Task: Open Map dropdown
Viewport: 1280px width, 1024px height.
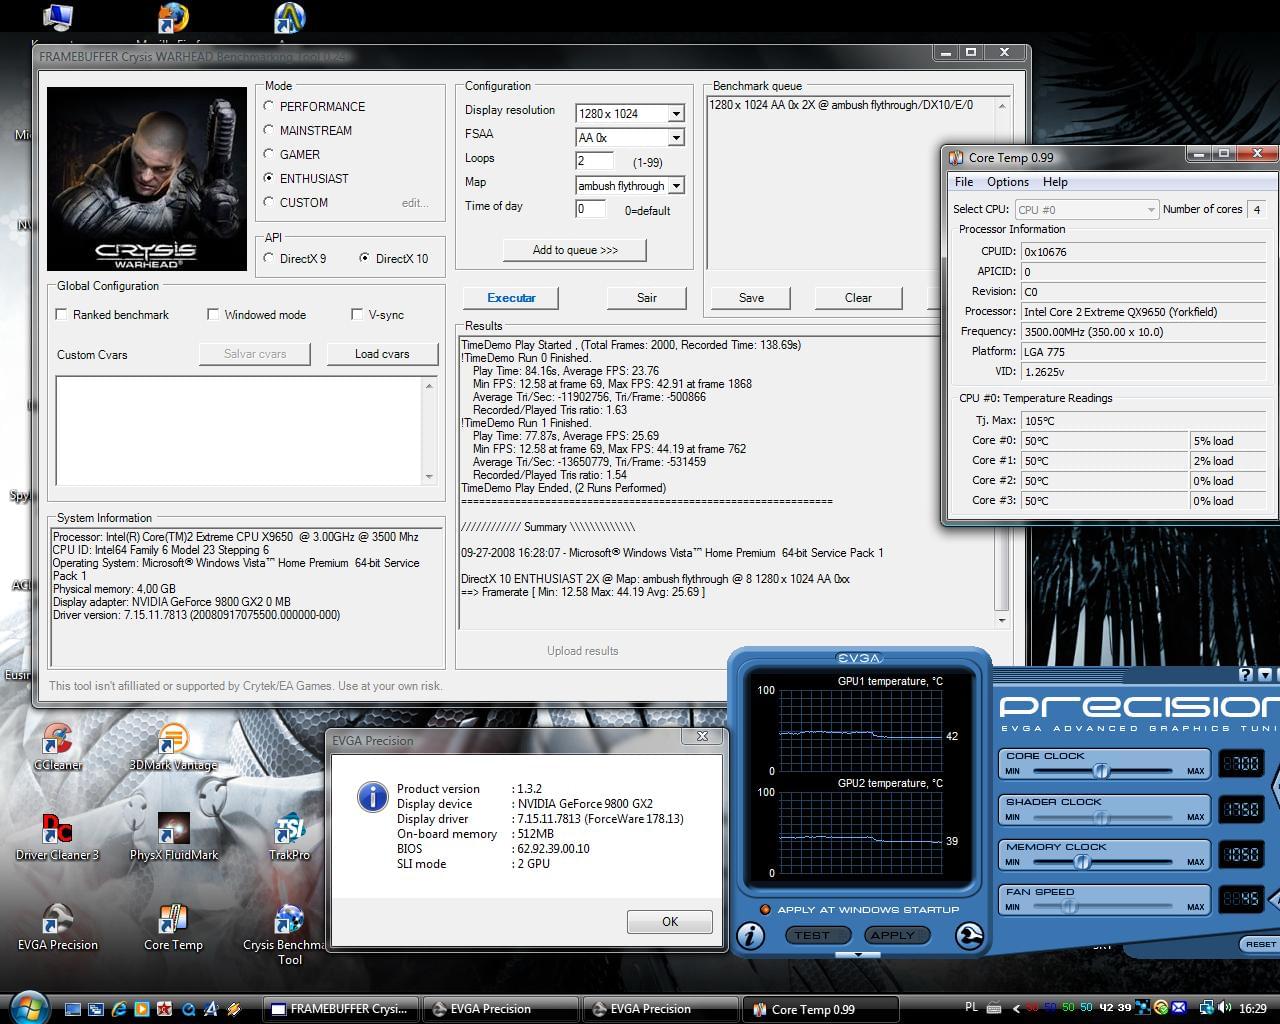Action: point(676,185)
